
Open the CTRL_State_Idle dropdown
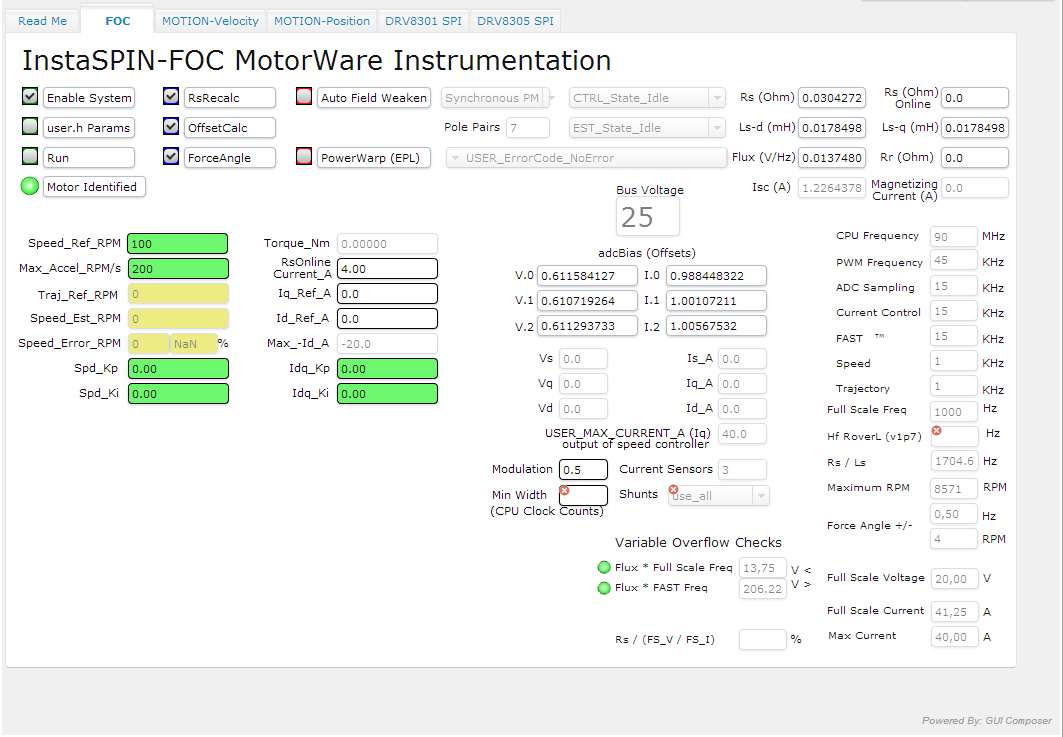[x=647, y=98]
